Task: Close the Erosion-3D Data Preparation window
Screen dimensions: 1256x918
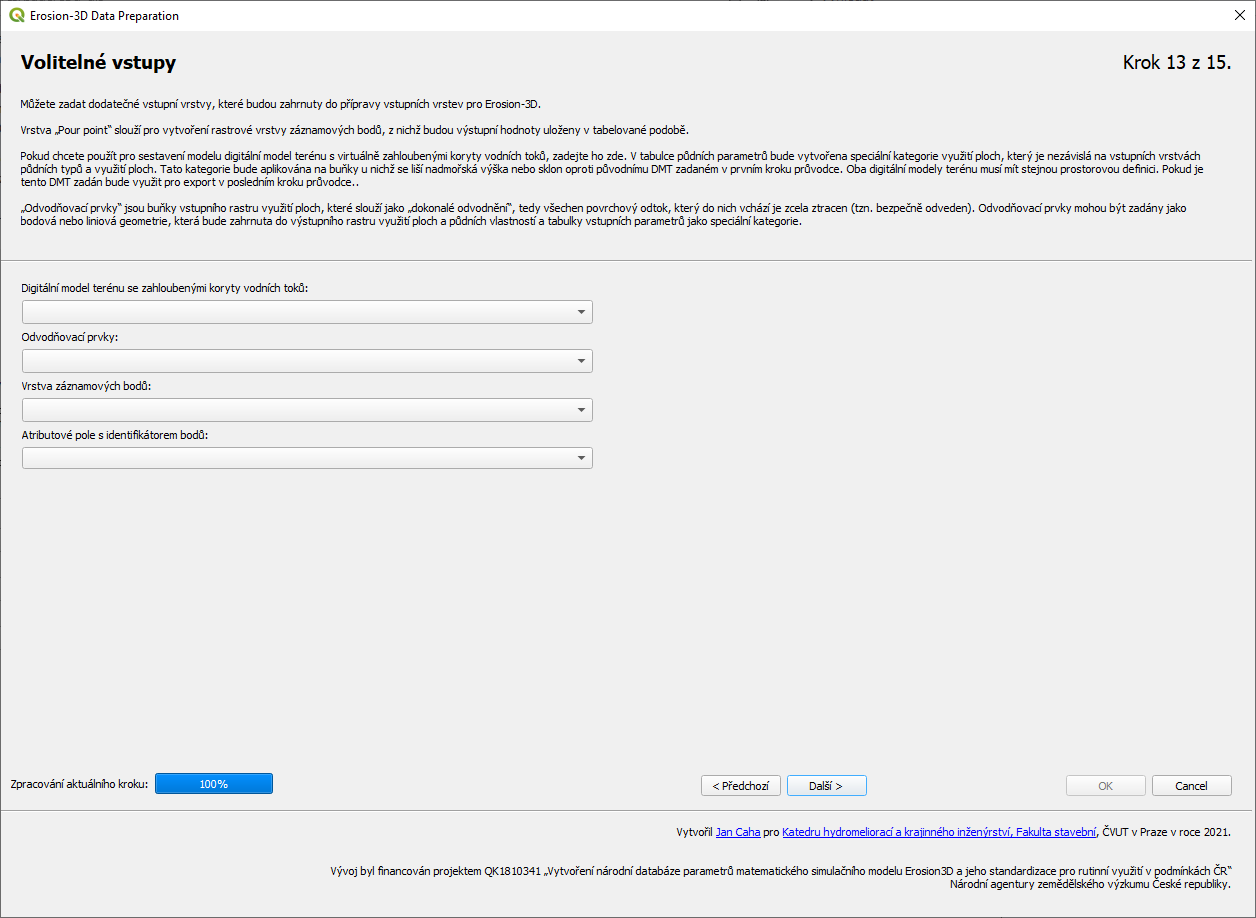Action: click(1239, 16)
